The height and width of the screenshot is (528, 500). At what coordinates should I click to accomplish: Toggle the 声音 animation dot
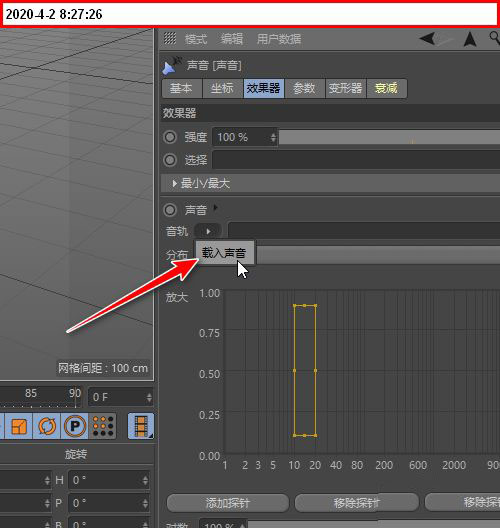(170, 210)
